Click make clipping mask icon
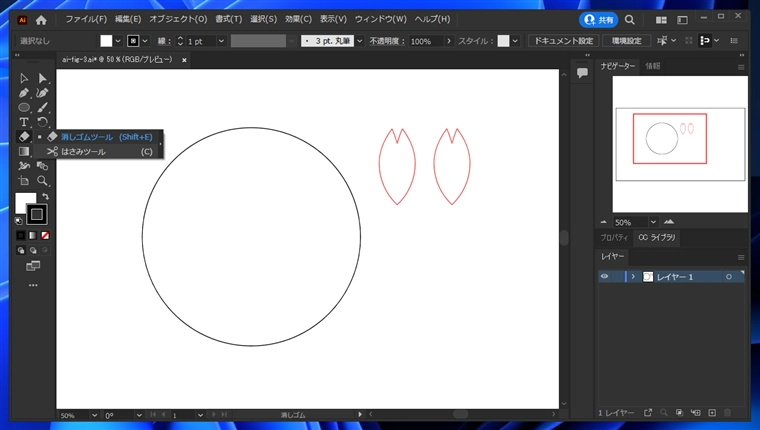 pos(680,413)
